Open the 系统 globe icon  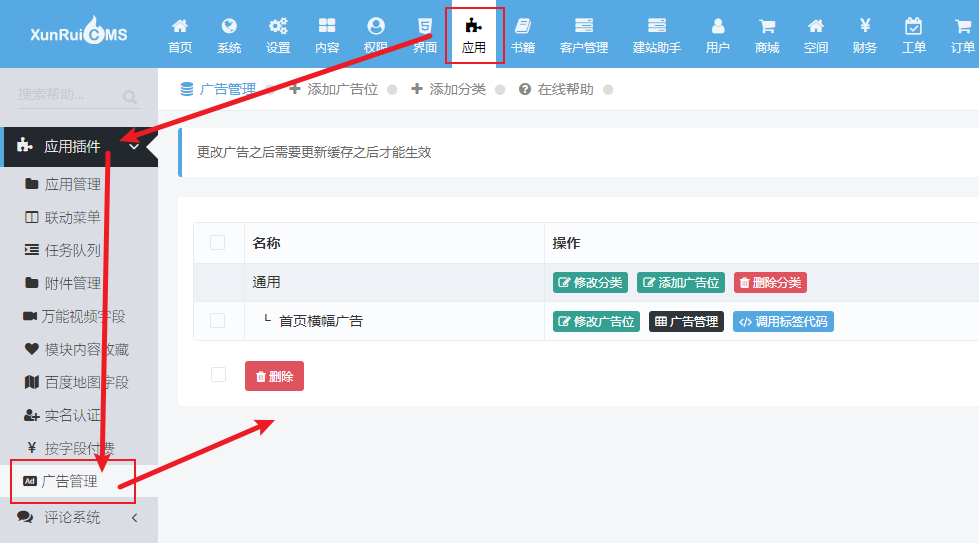point(229,26)
